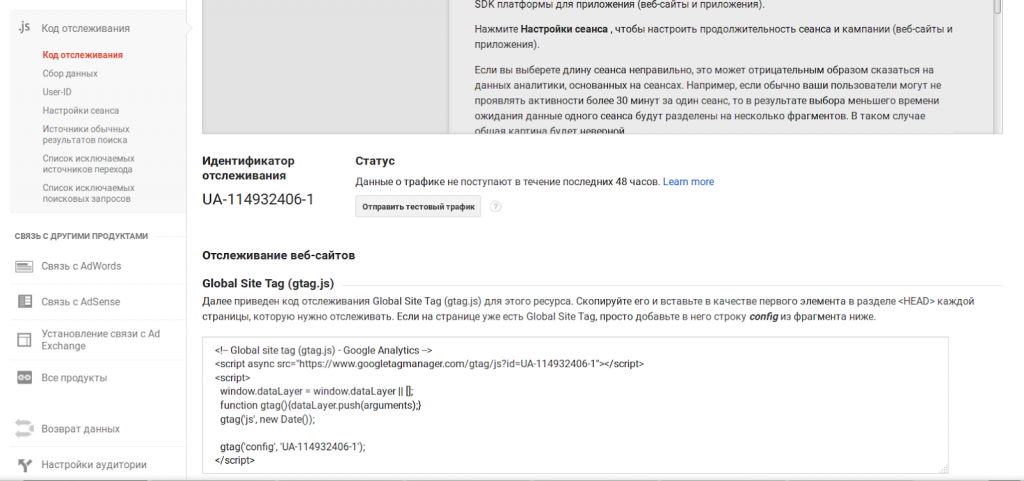
Task: Expand Код отслеживания section header
Action: tap(86, 28)
